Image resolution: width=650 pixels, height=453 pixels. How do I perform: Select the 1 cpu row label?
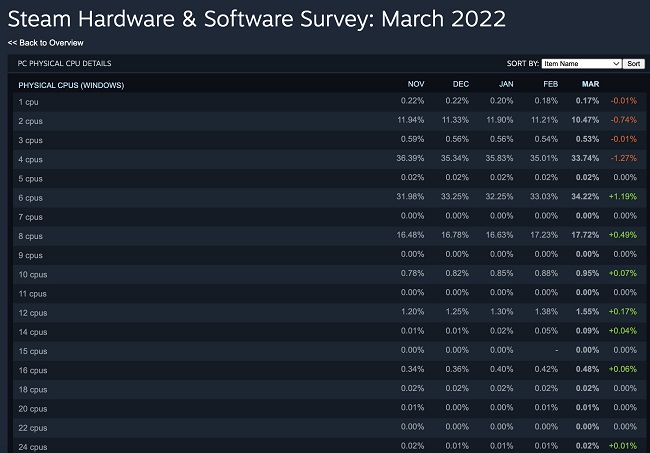[28, 102]
